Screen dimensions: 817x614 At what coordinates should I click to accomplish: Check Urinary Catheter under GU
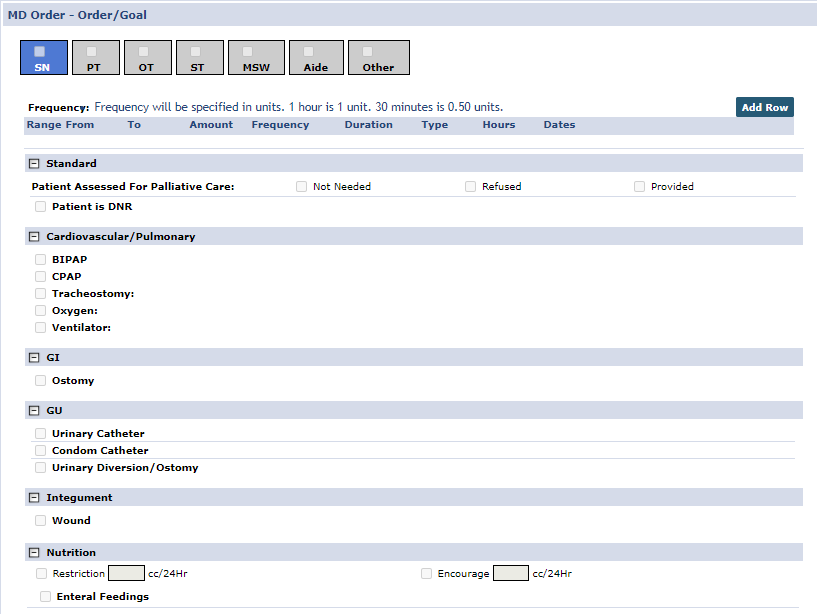(40, 433)
